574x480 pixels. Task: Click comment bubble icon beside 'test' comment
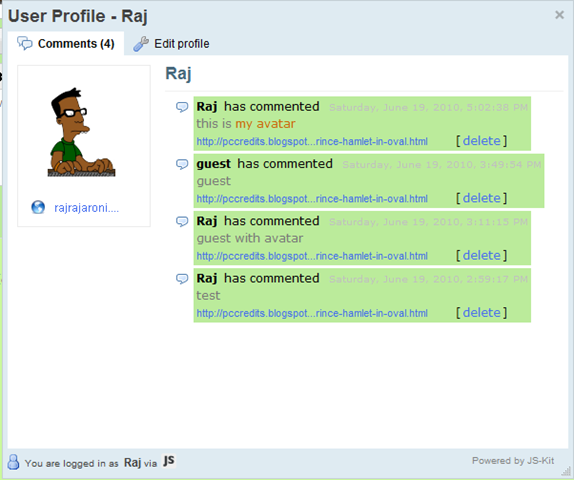click(182, 279)
